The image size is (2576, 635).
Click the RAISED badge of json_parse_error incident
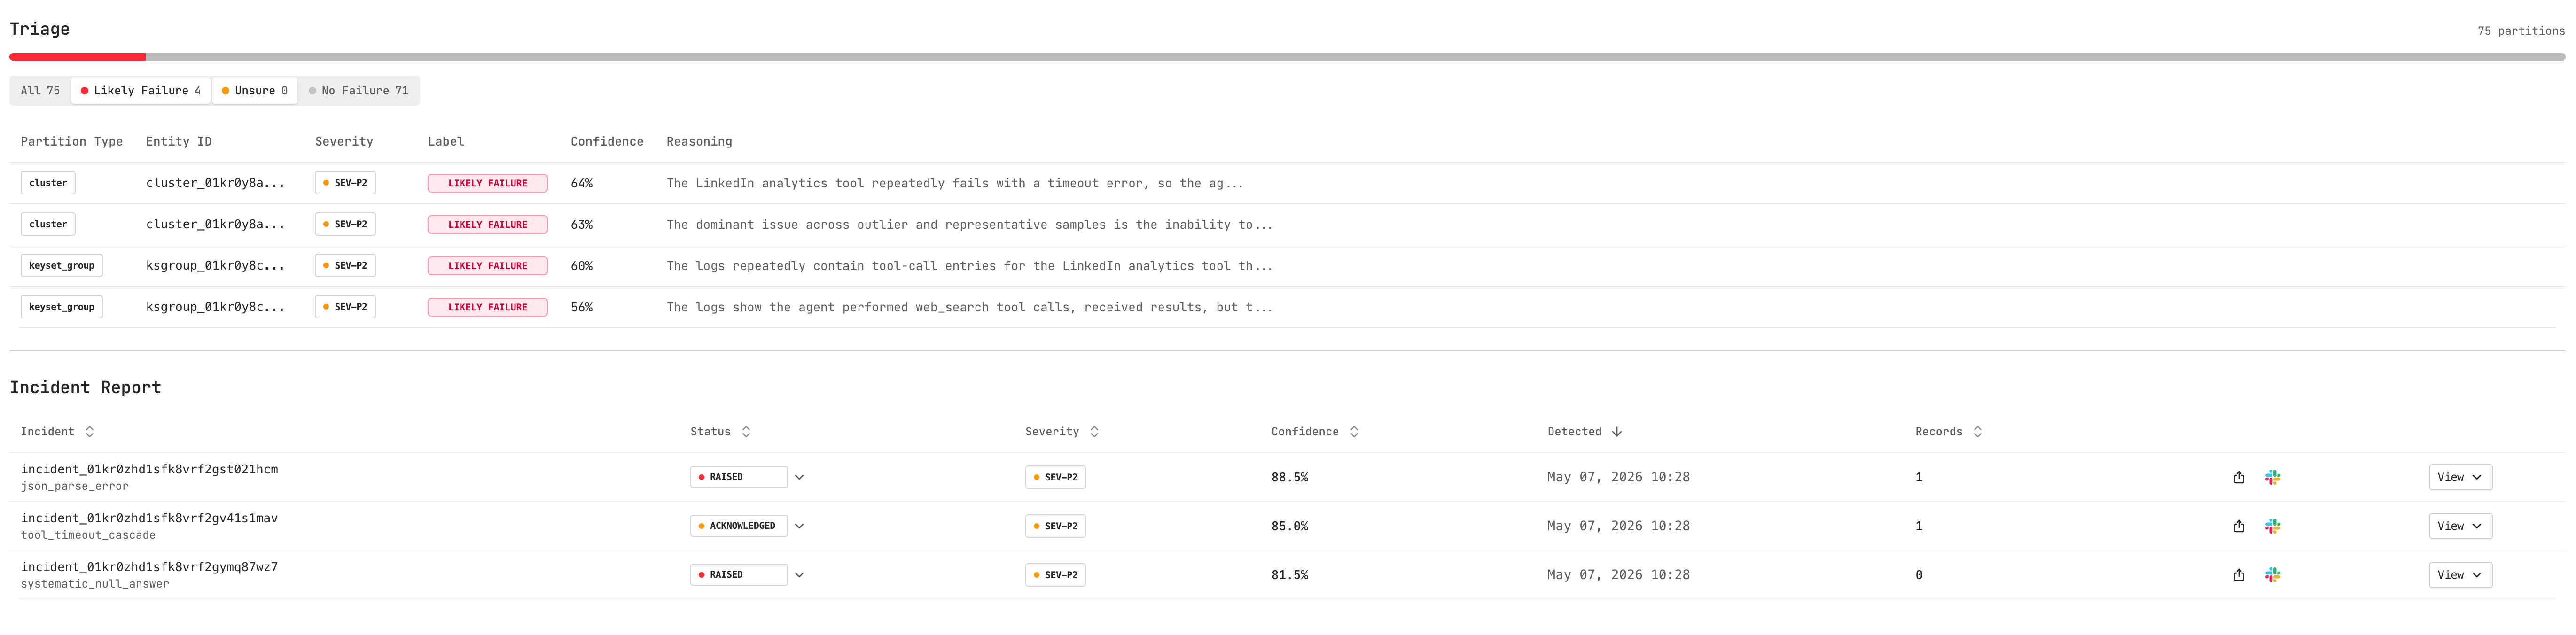[x=738, y=477]
